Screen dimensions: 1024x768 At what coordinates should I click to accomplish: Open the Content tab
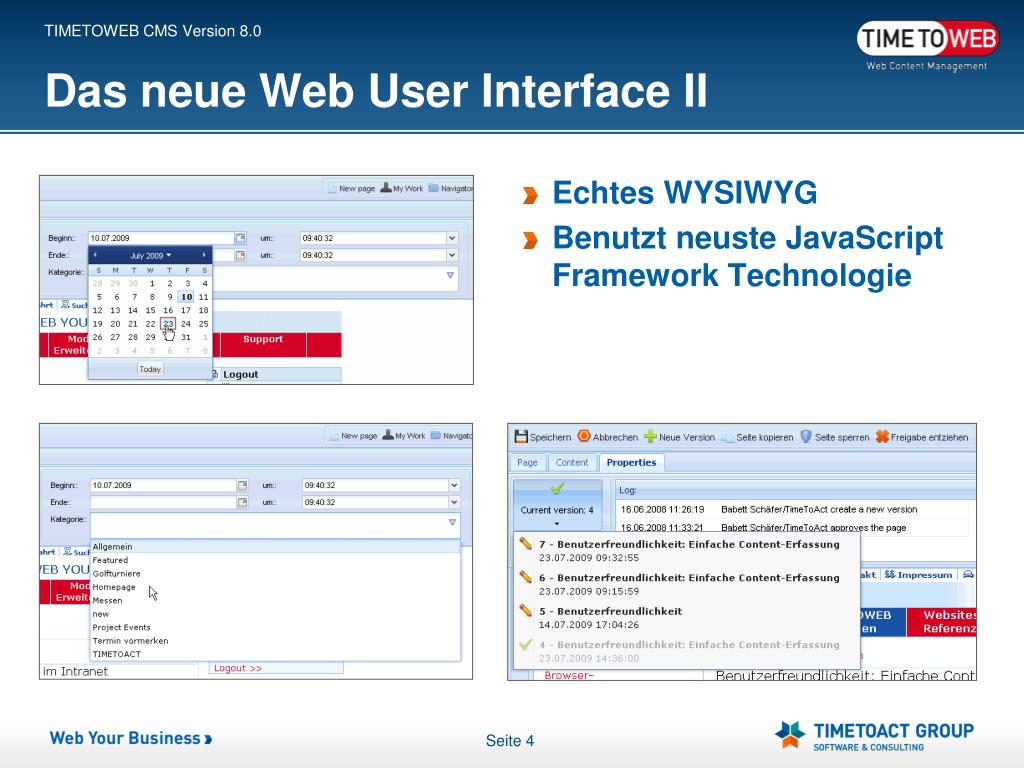click(x=572, y=462)
